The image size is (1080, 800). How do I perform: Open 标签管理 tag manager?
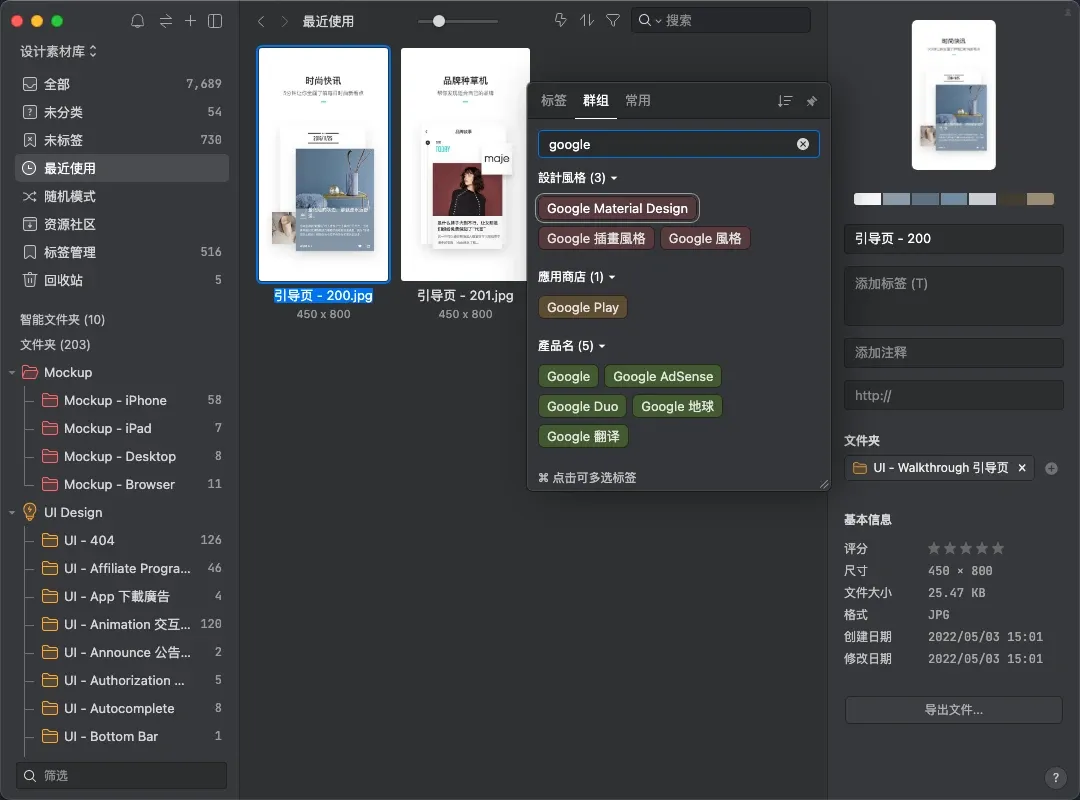122,252
